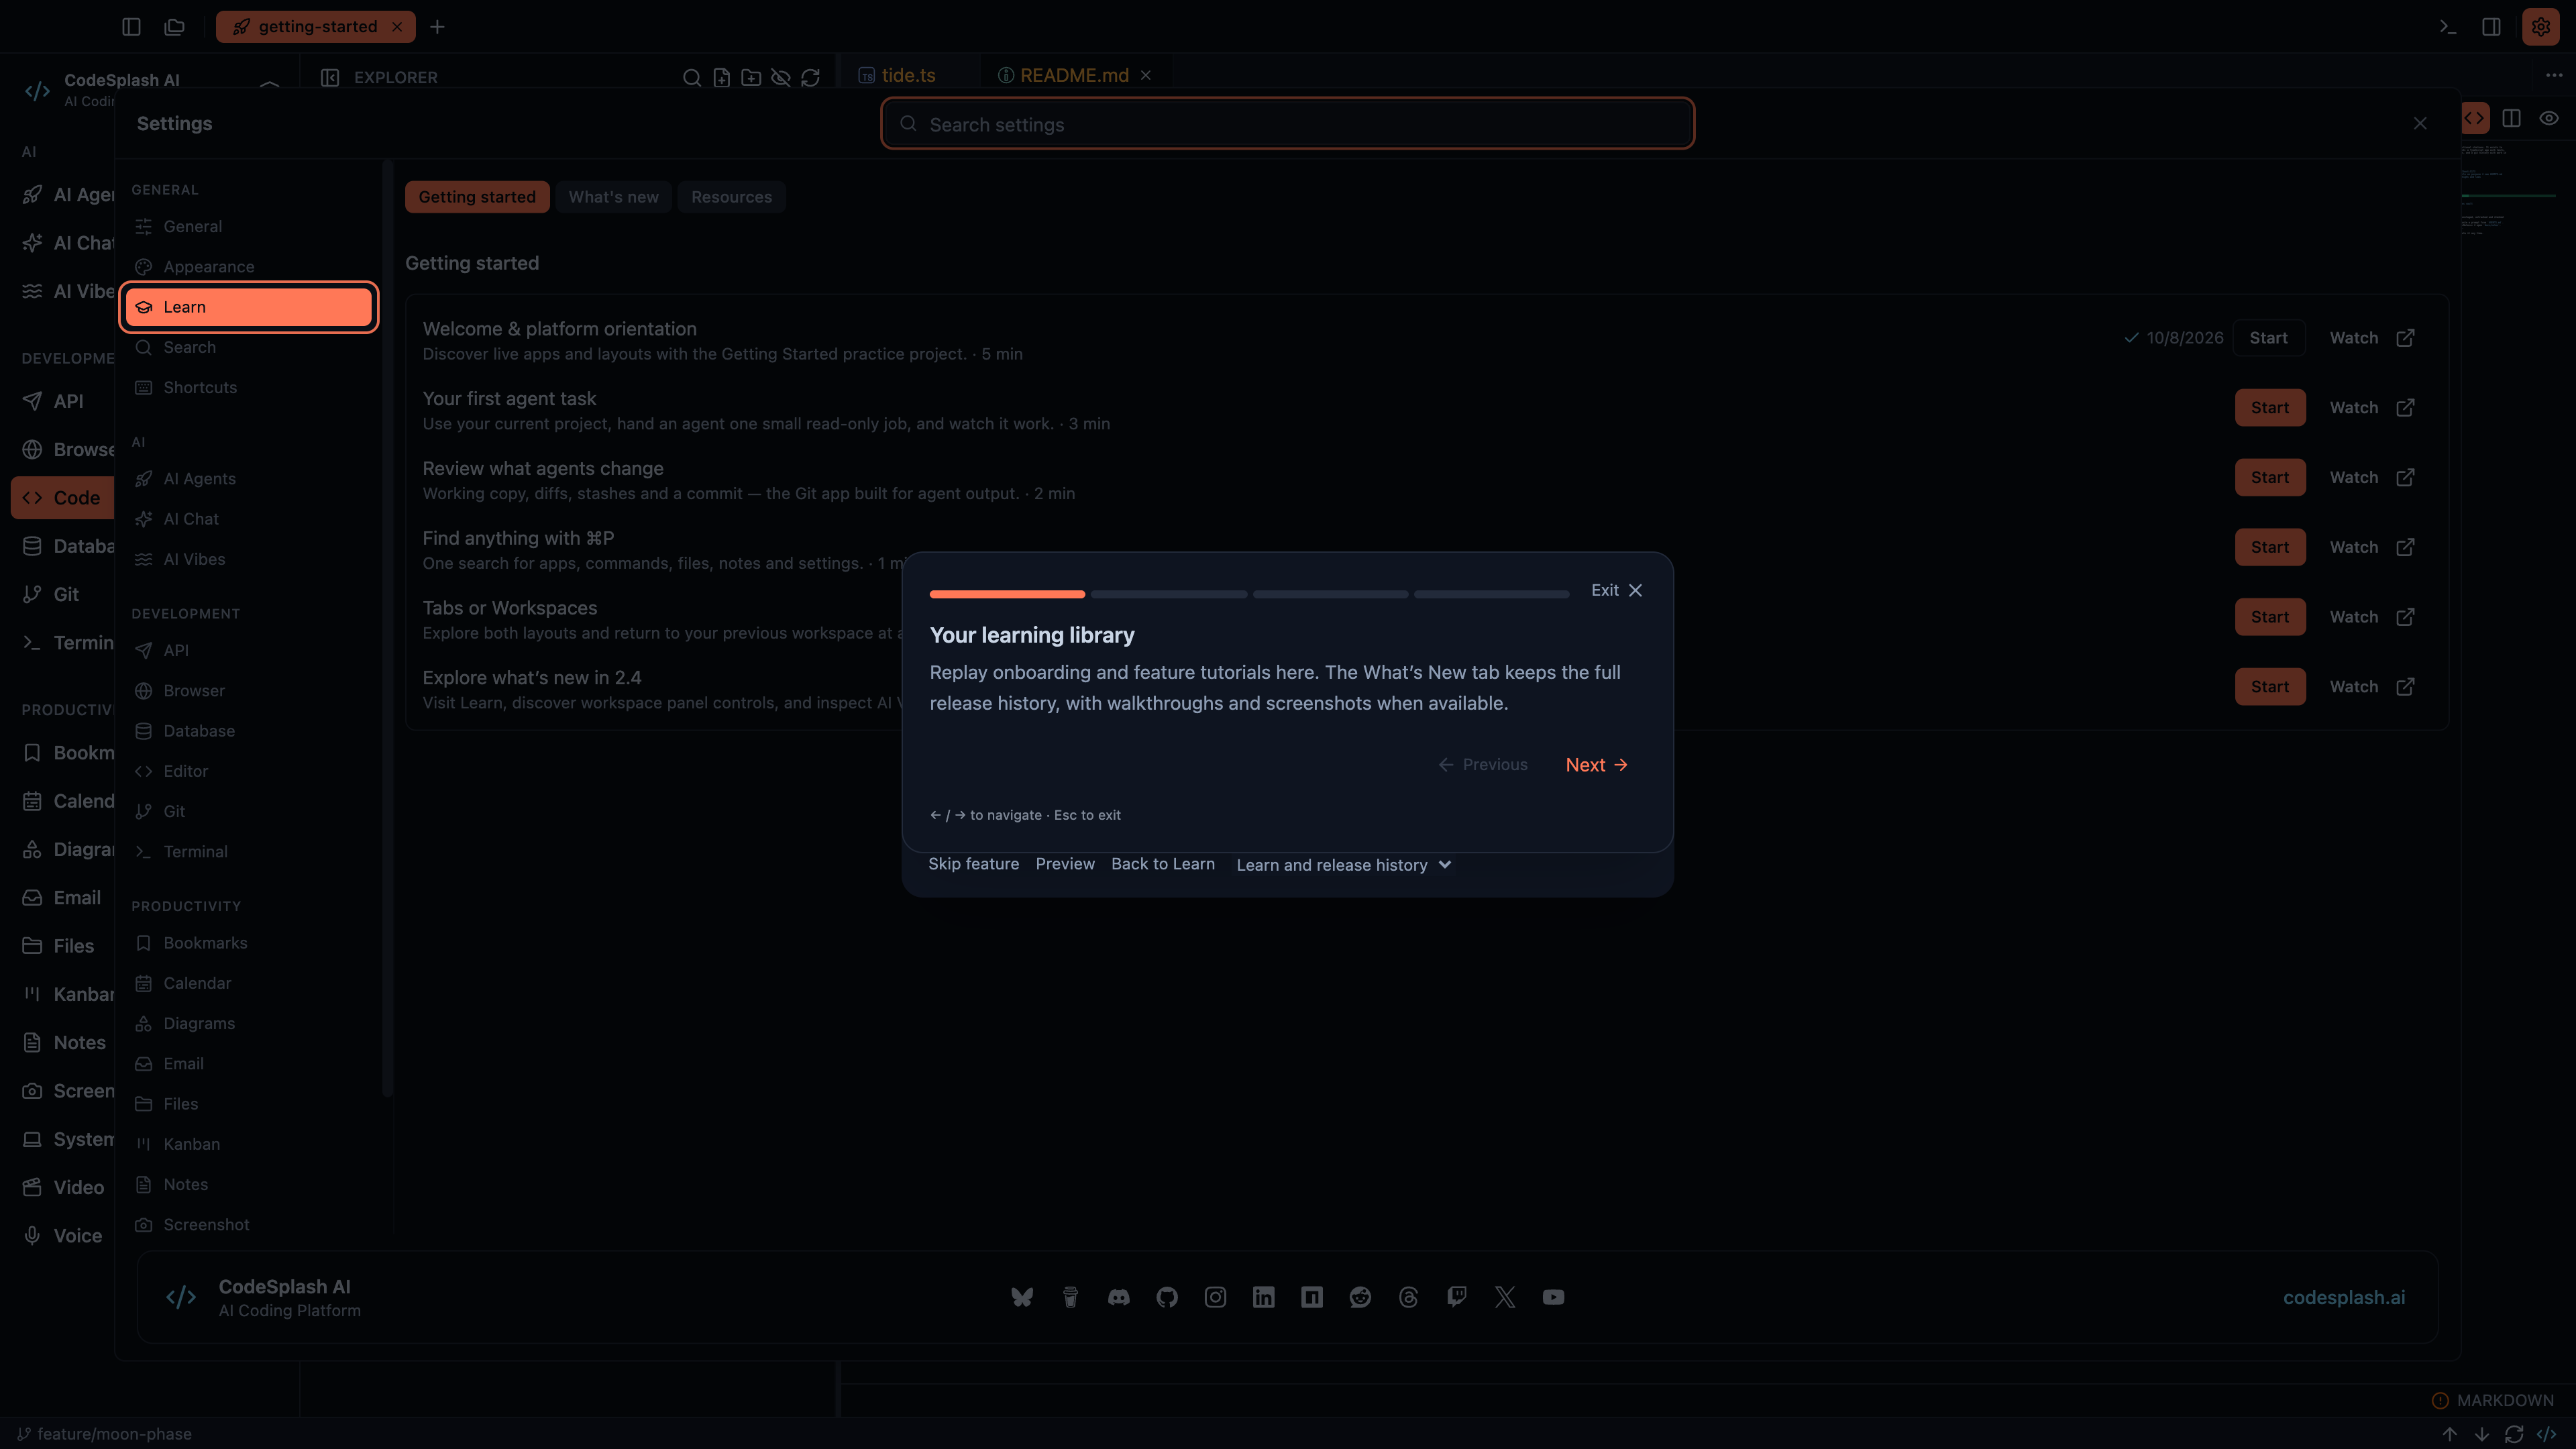Open the codesplash.ai website link
This screenshot has height=1449, width=2576.
(x=2344, y=1297)
